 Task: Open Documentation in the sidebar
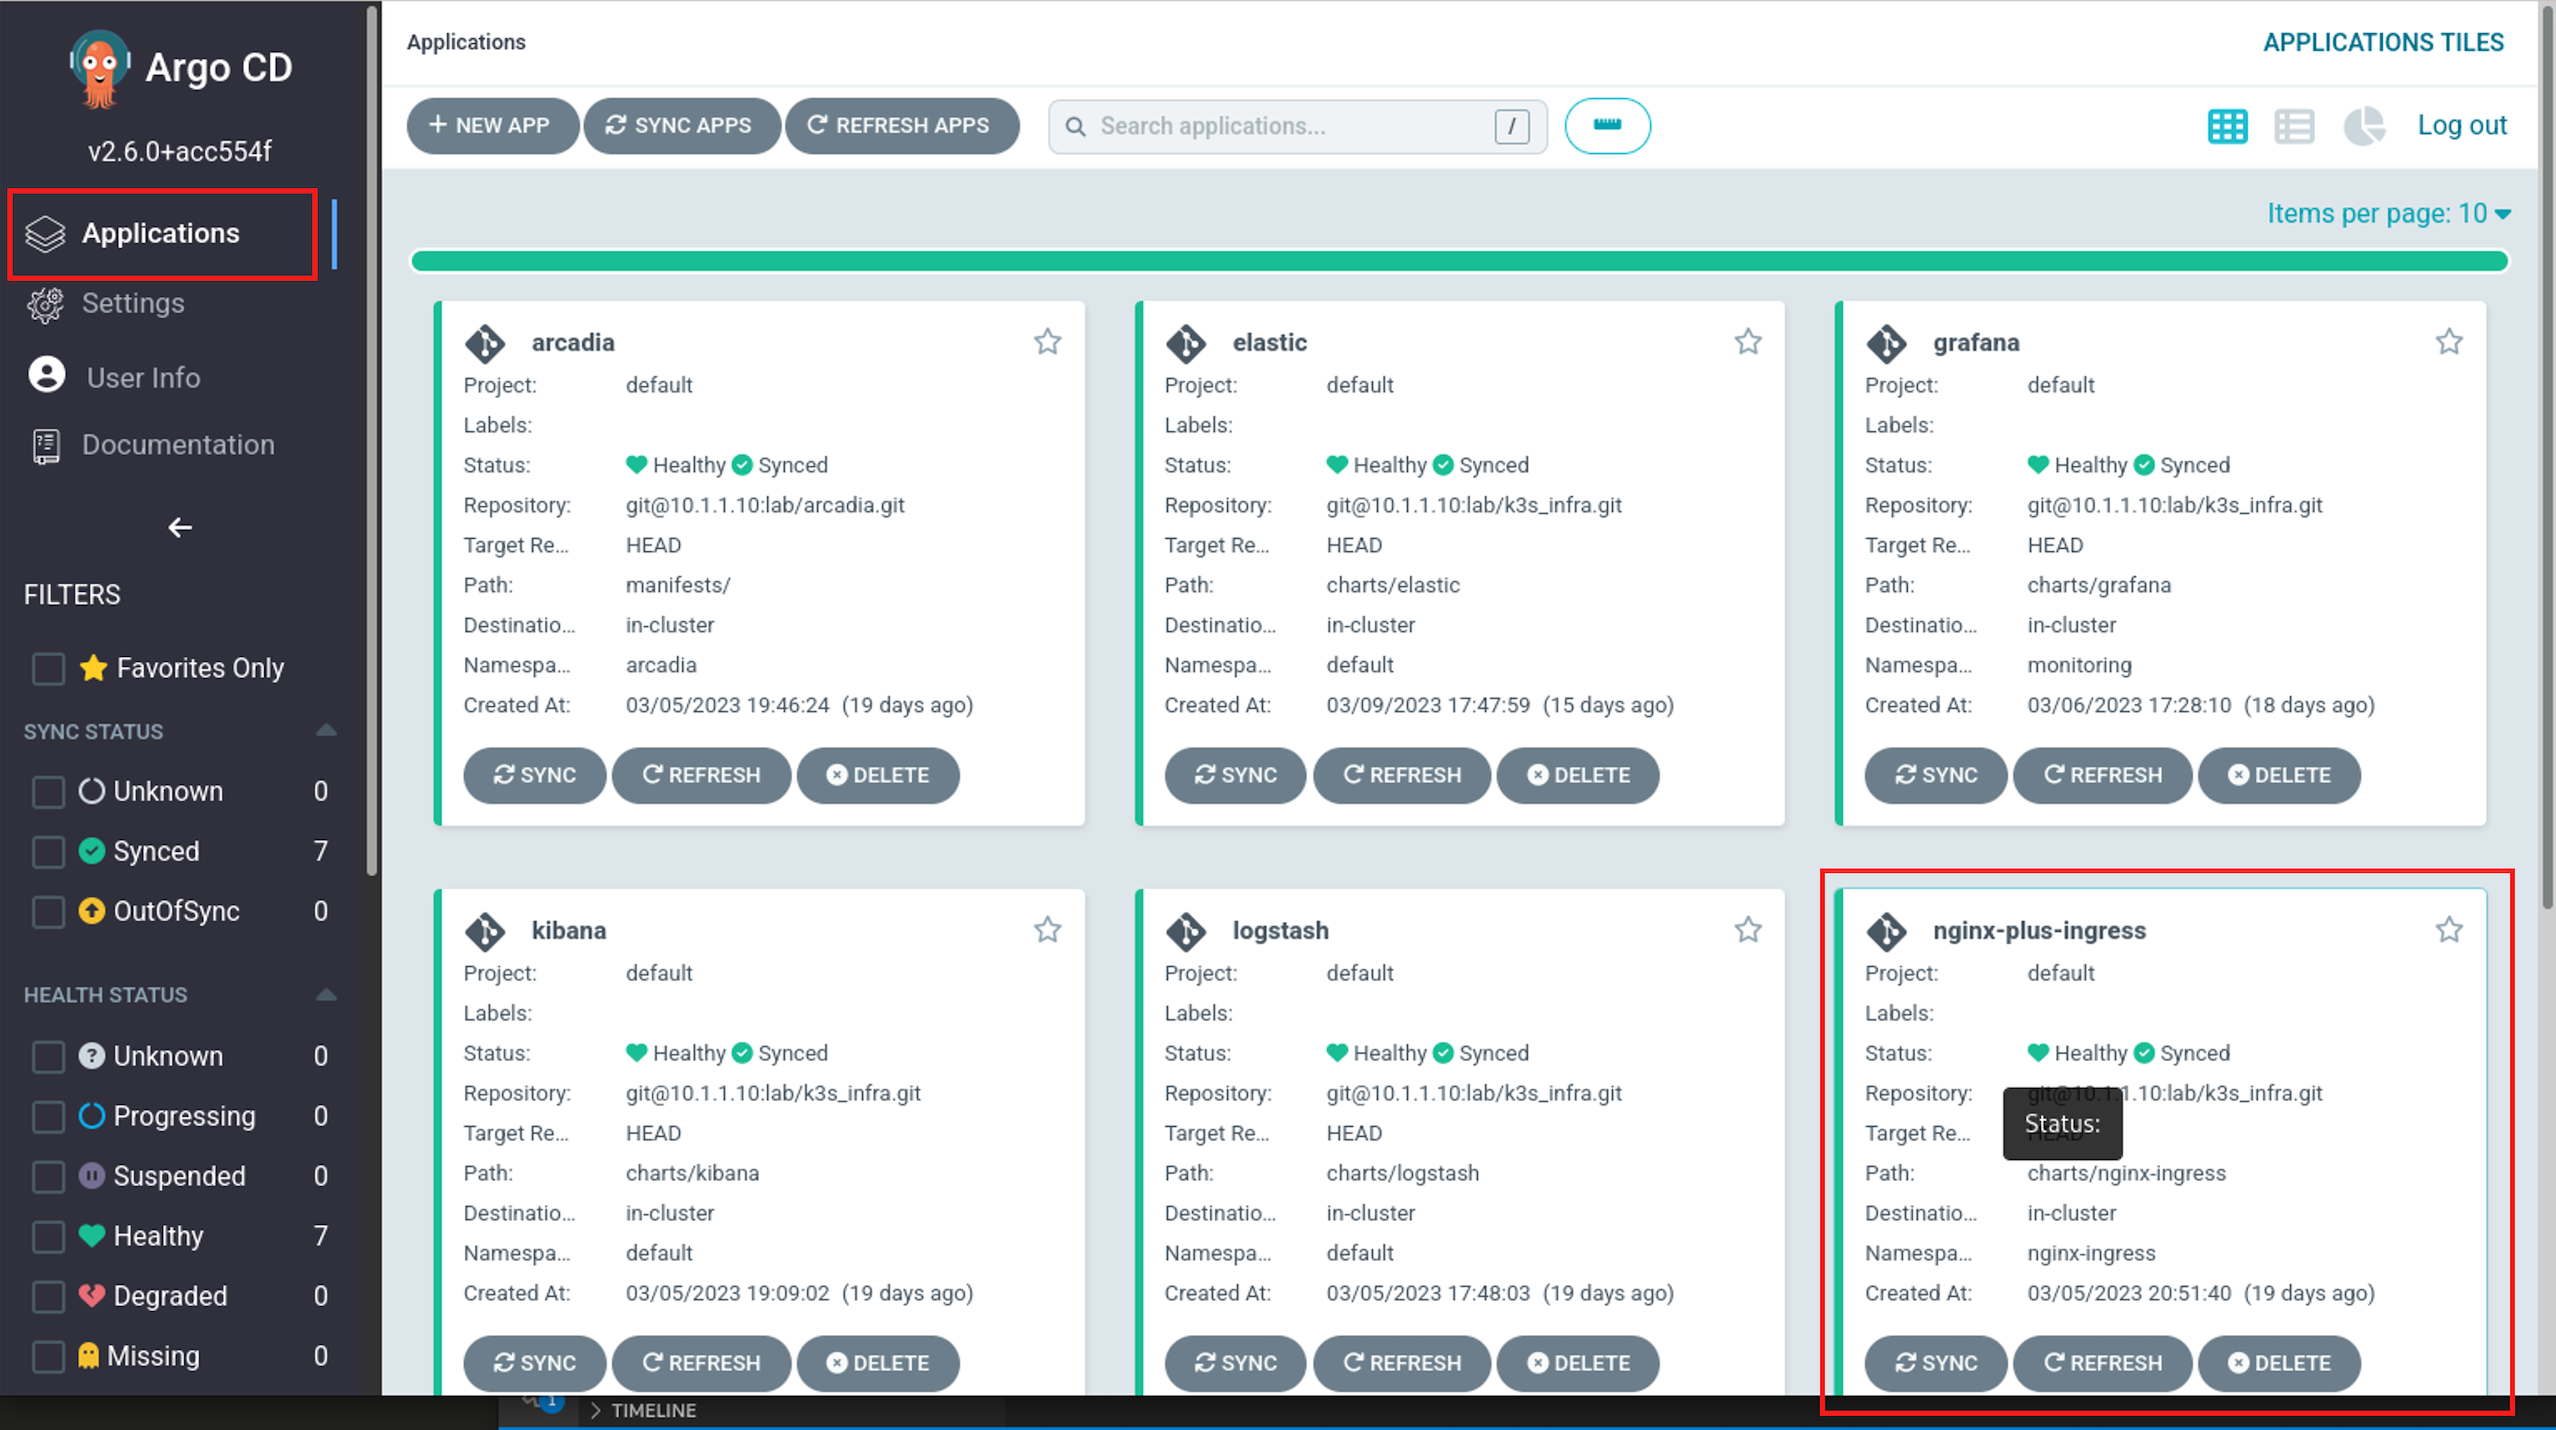[x=178, y=445]
